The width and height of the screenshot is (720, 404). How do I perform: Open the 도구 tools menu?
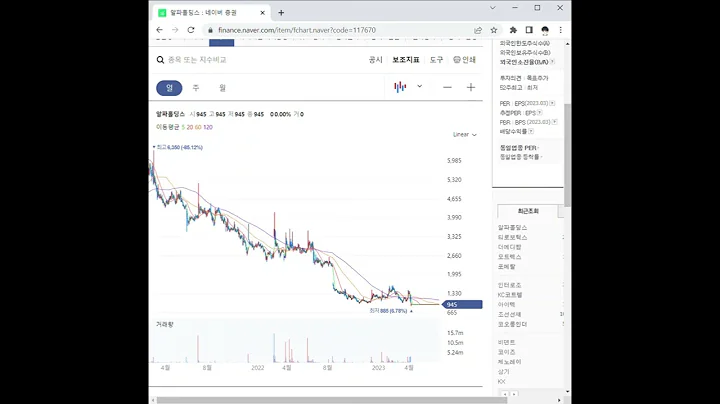coord(436,60)
